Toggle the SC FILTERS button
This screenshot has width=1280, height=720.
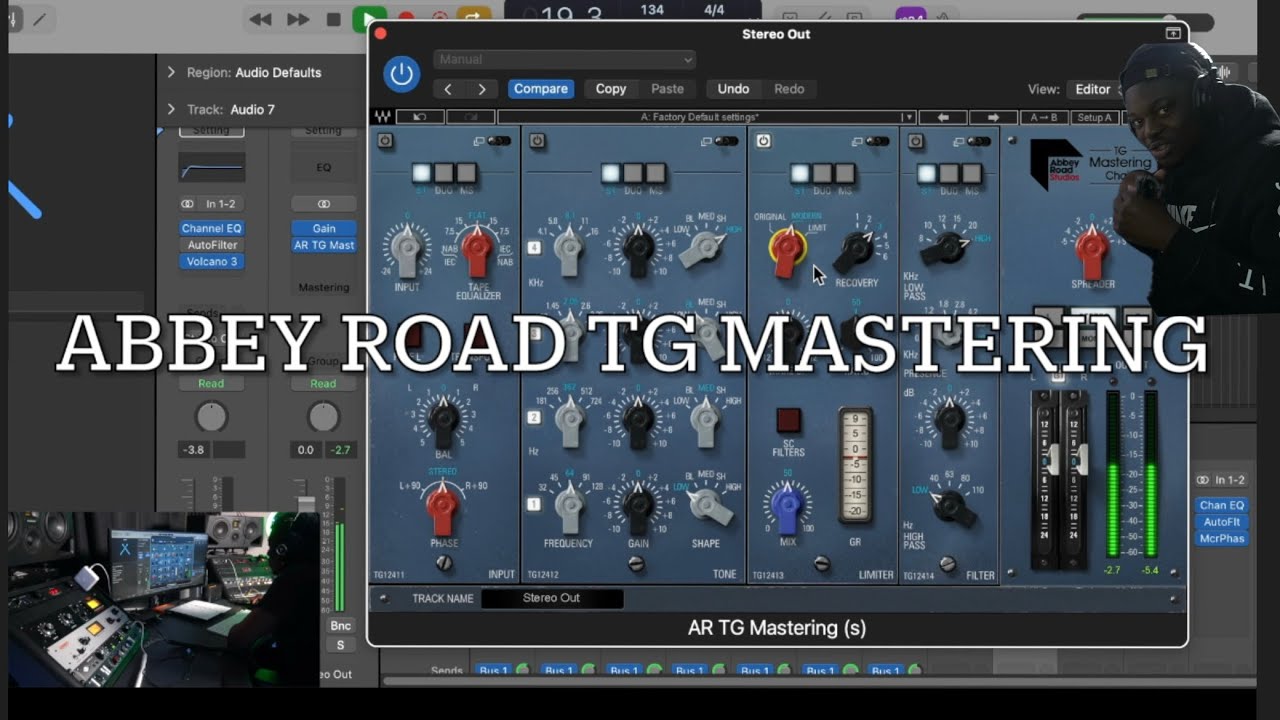(x=788, y=421)
